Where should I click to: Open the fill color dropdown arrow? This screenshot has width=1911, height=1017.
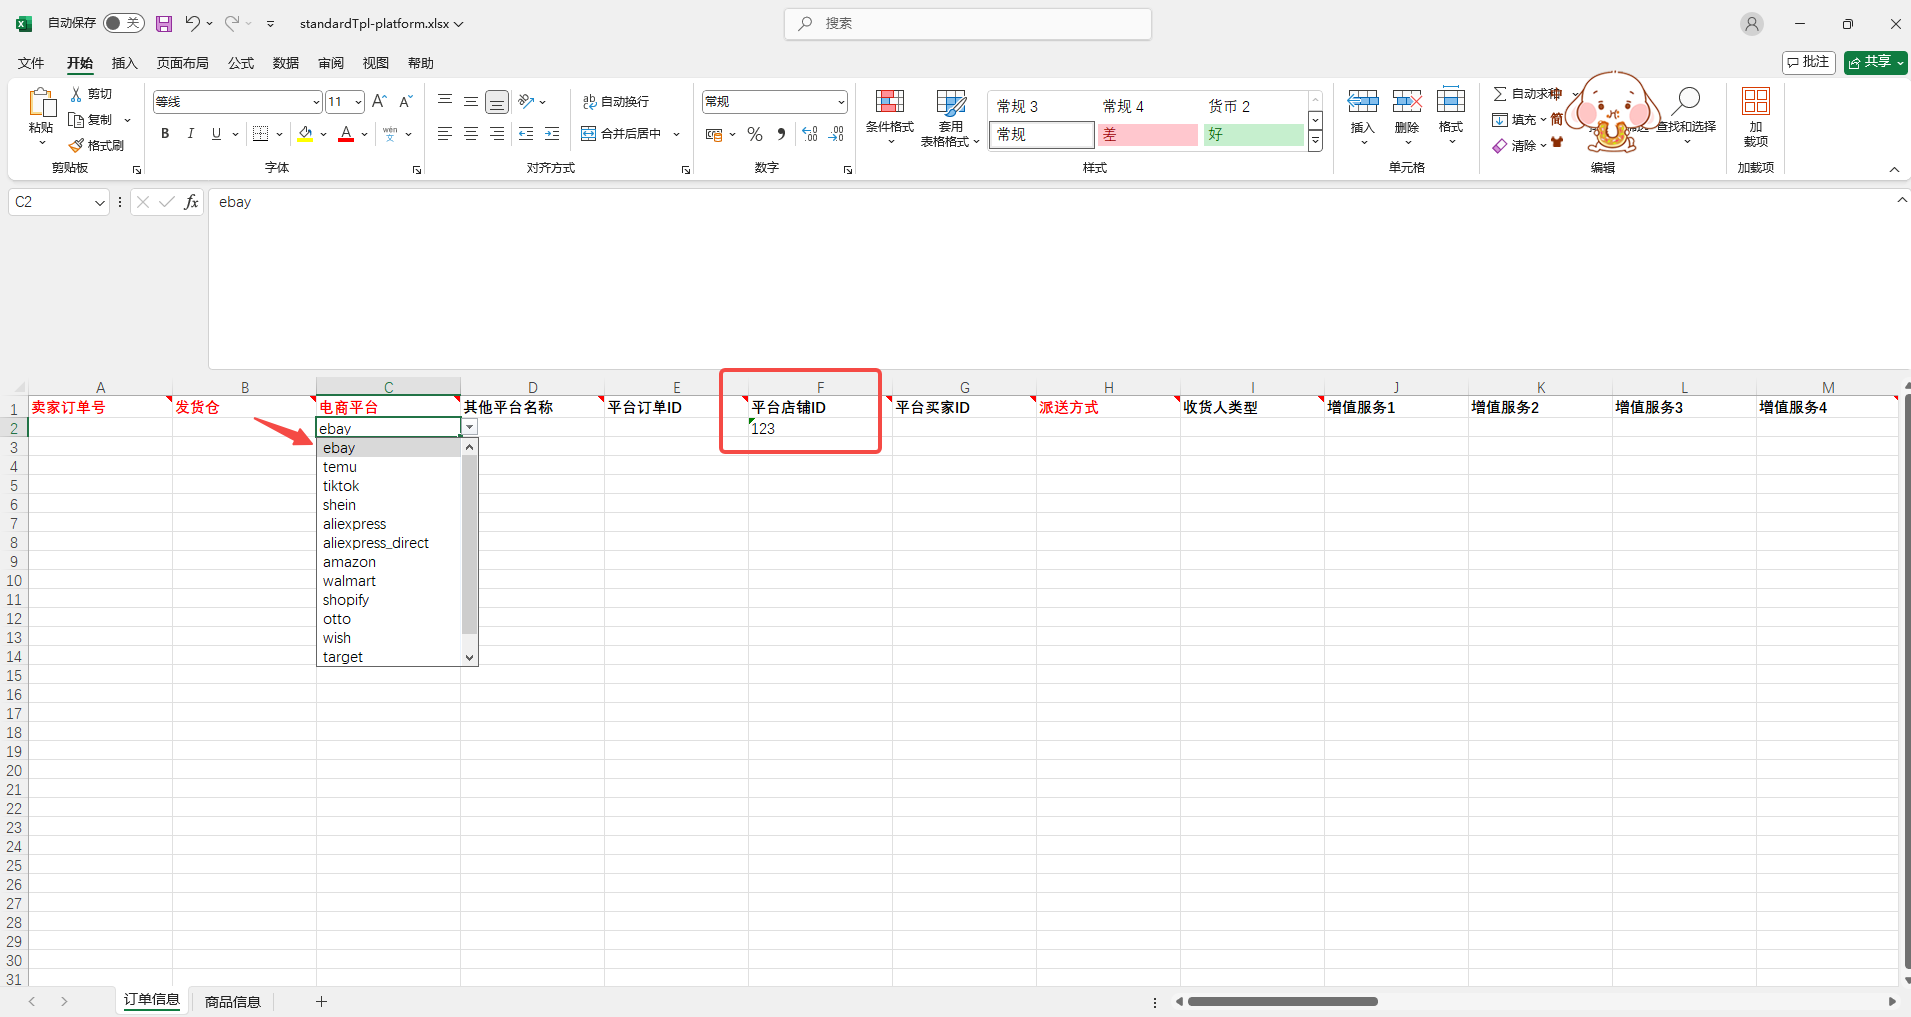pyautogui.click(x=324, y=134)
